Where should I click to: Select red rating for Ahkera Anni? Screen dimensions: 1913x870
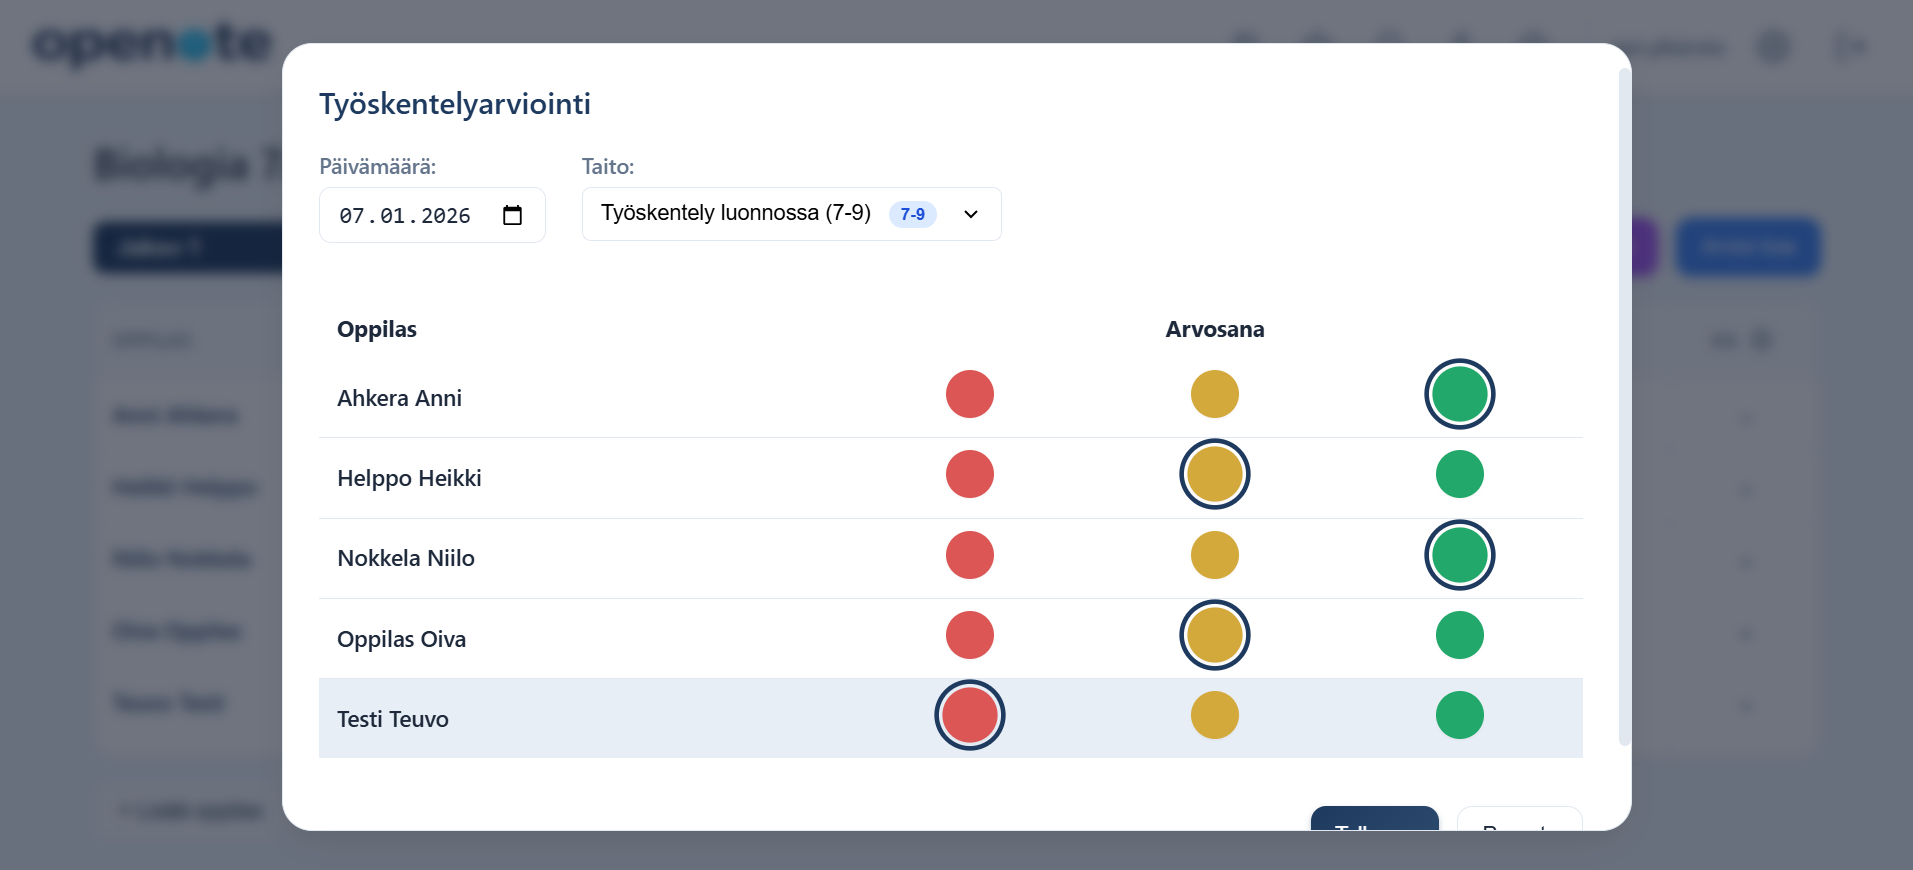[x=969, y=394]
